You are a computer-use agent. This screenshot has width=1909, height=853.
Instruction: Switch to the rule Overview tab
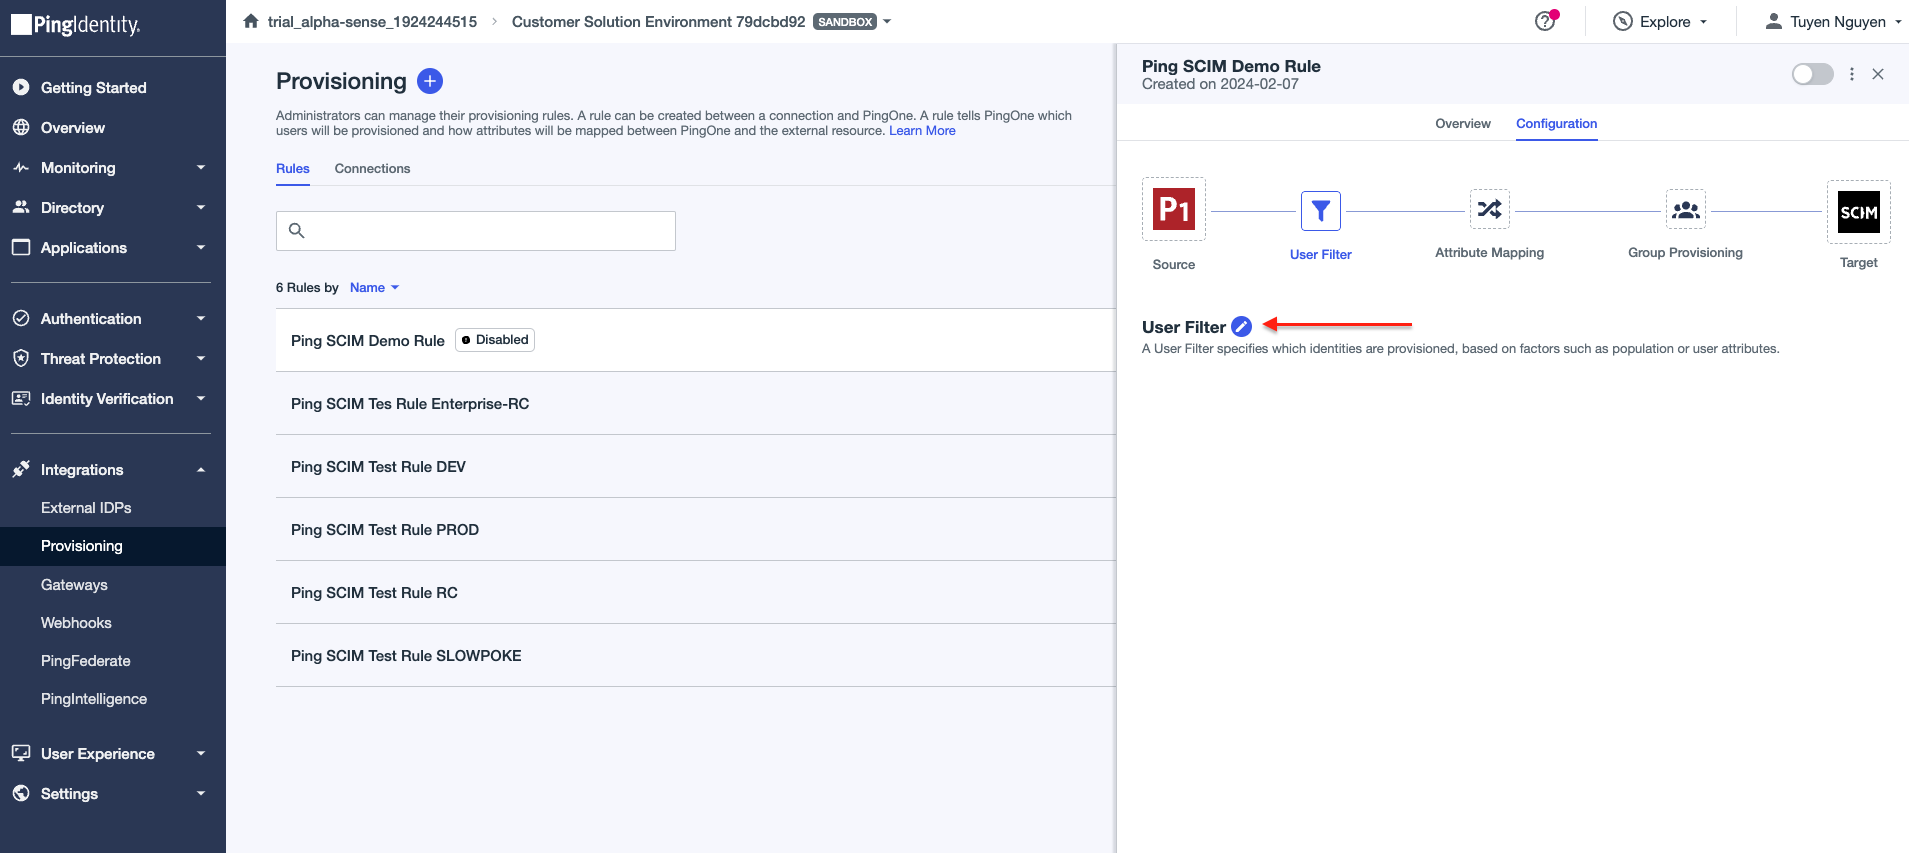(x=1463, y=123)
